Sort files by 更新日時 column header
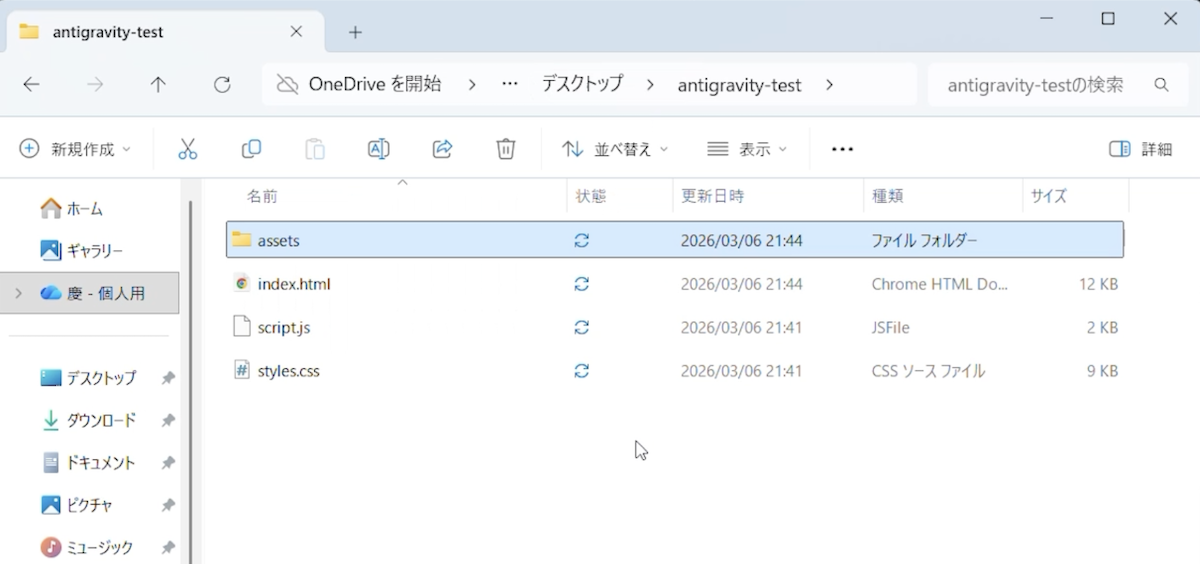The image size is (1200, 564). point(712,196)
